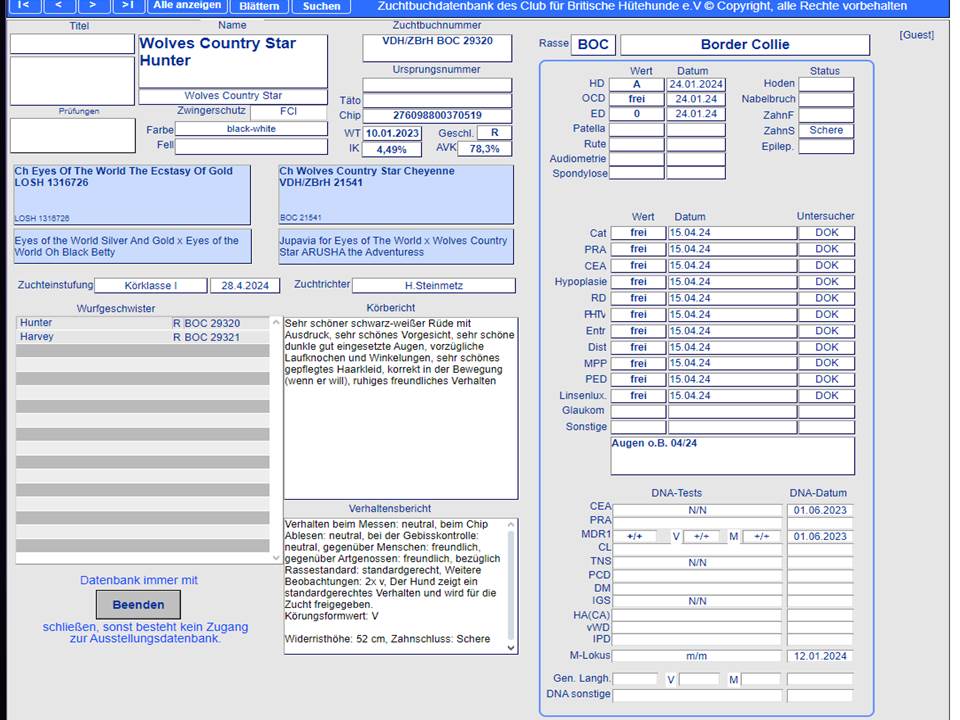
Task: Click the Täto field
Action: pos(437,100)
